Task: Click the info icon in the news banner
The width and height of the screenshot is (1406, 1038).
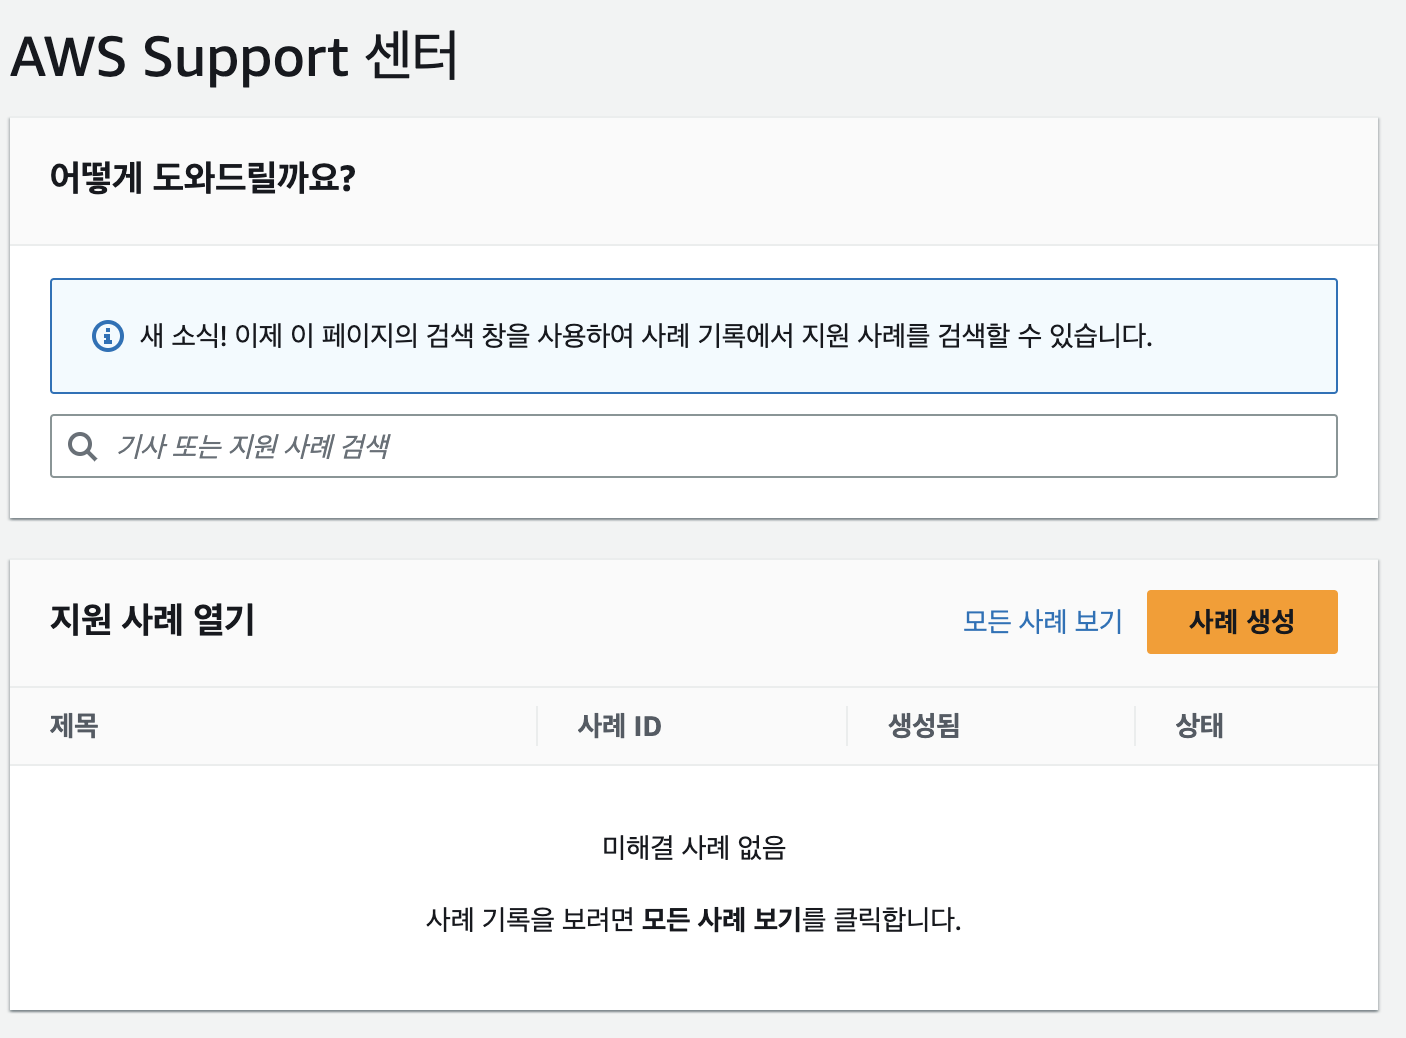Action: 108,336
